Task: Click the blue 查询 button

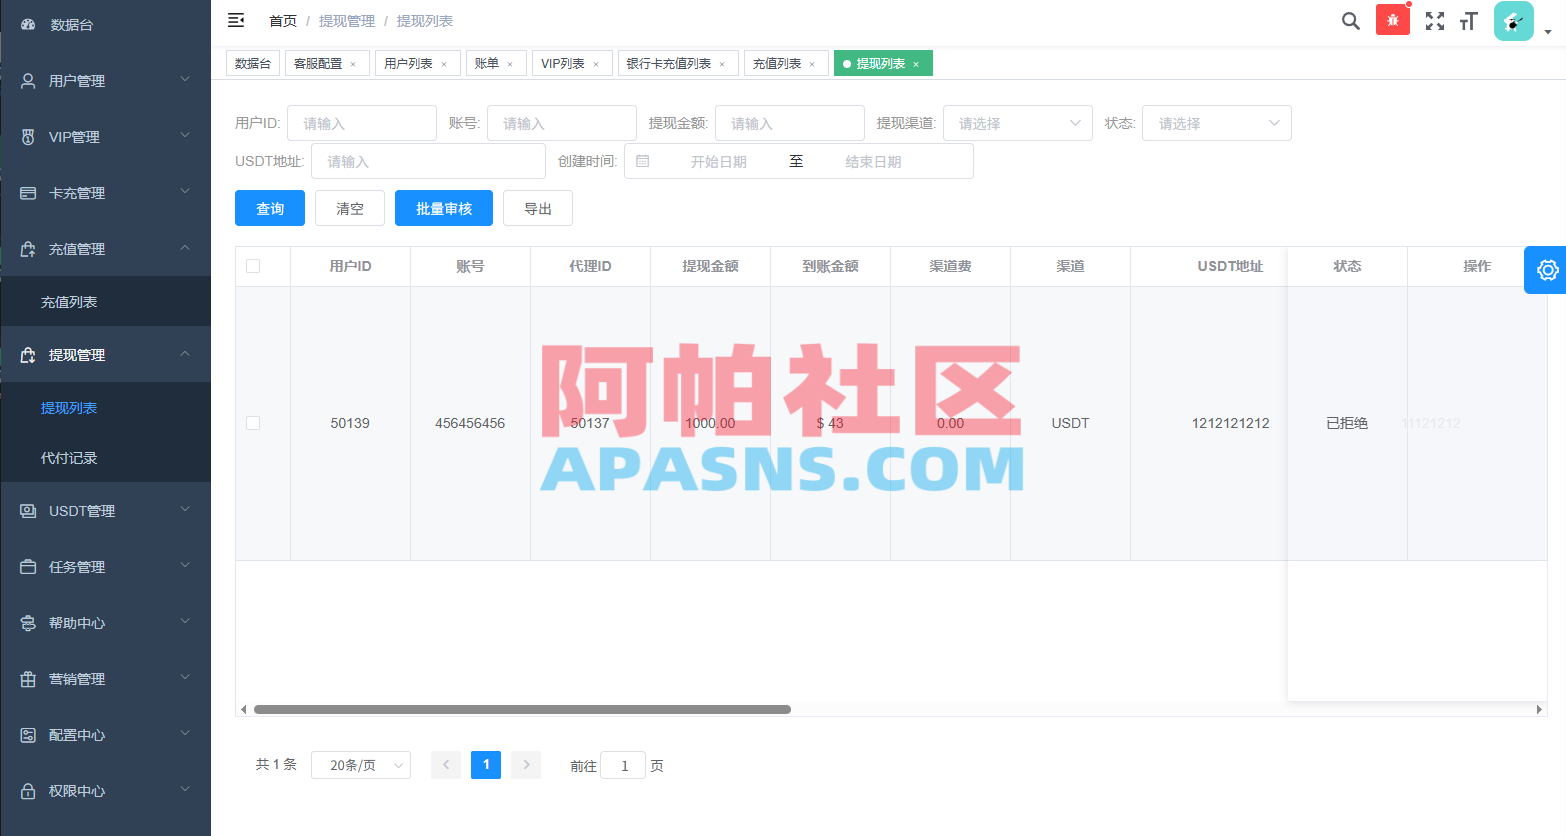Action: tap(270, 208)
